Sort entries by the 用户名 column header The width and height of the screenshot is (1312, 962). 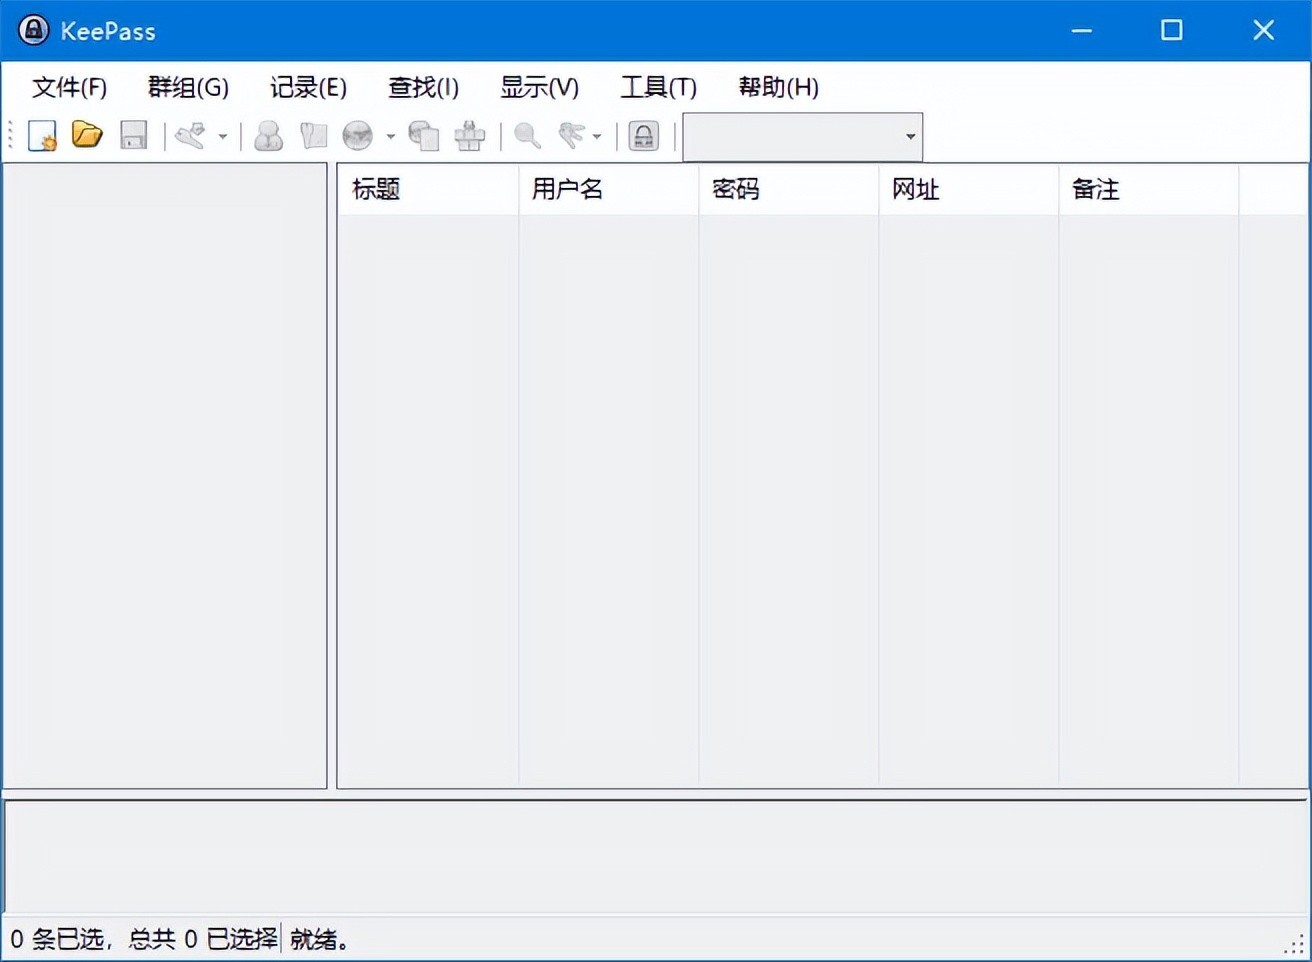pos(609,189)
